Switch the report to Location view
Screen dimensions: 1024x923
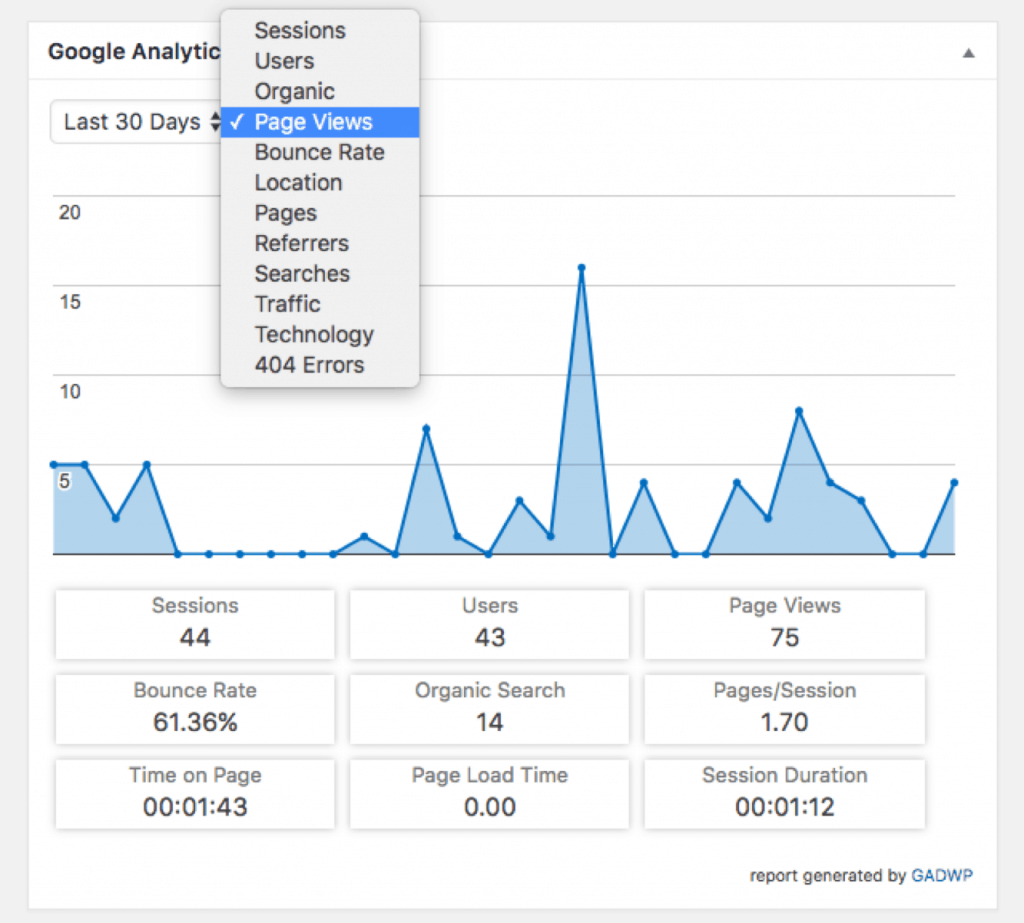pos(298,182)
